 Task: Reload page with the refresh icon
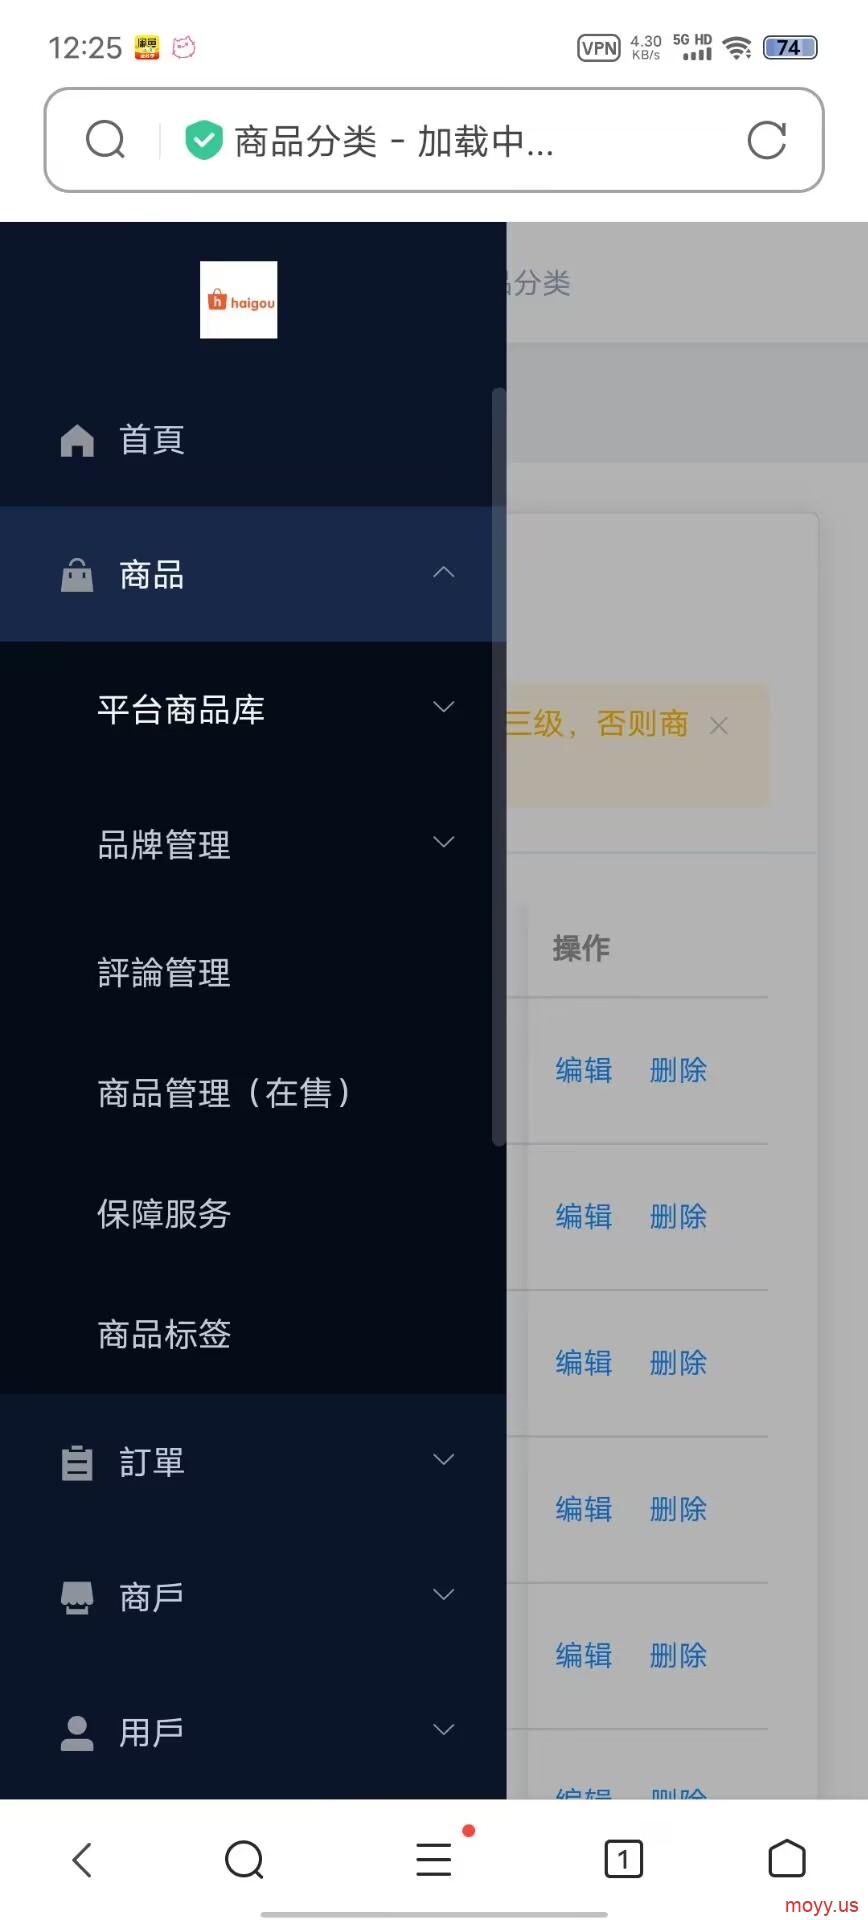(x=767, y=140)
